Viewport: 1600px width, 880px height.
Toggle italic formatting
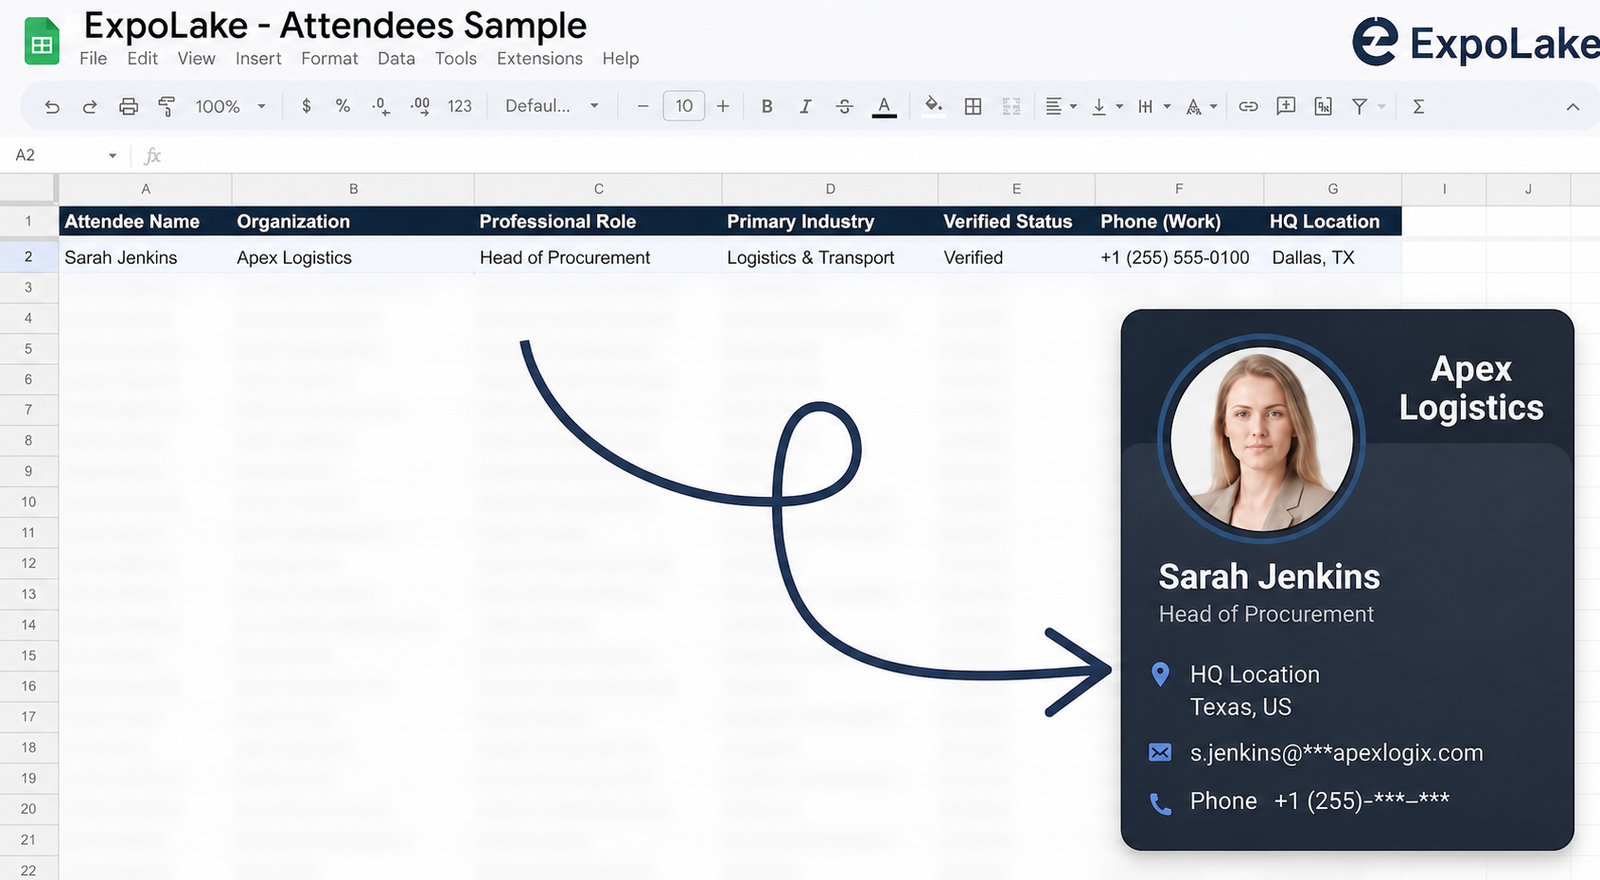coord(805,106)
